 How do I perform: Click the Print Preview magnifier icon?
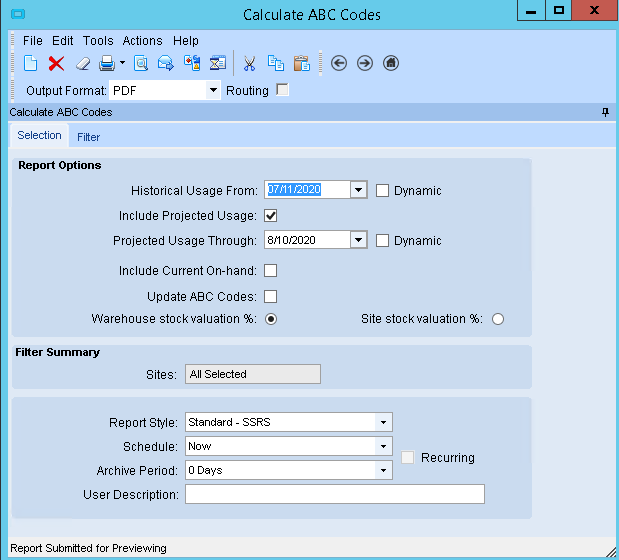141,63
